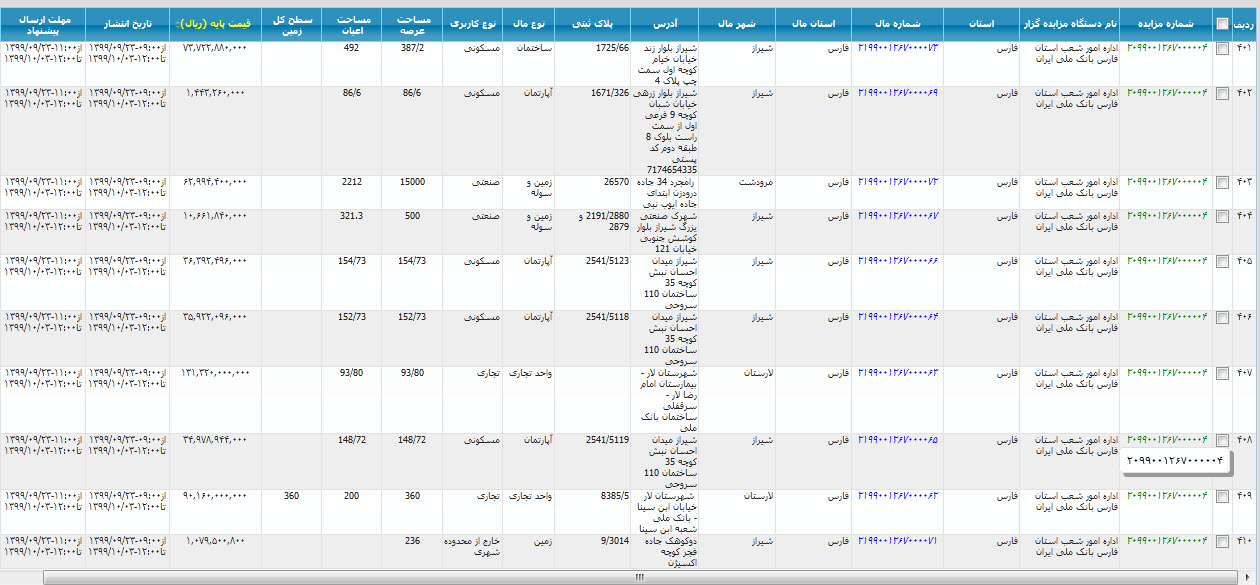Check the checkbox for row ۴۰۱

[1221, 50]
